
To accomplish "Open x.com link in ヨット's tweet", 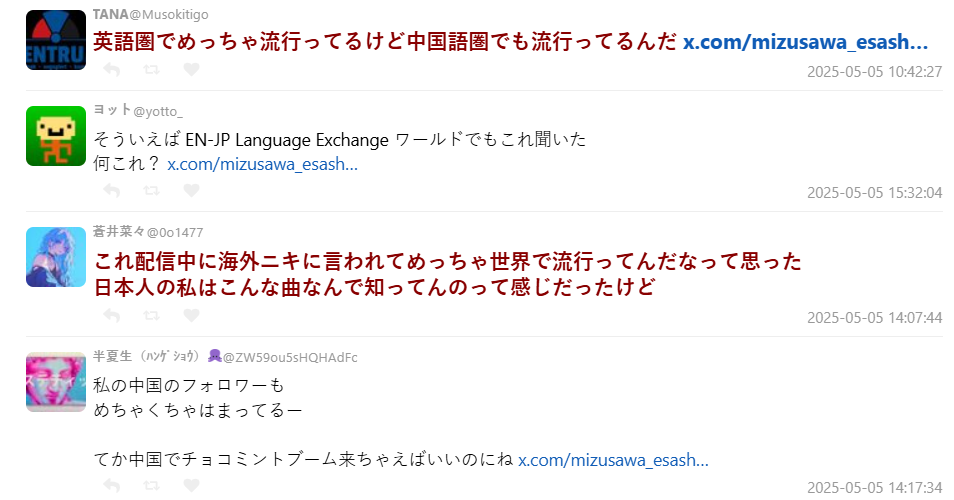I will coord(262,164).
